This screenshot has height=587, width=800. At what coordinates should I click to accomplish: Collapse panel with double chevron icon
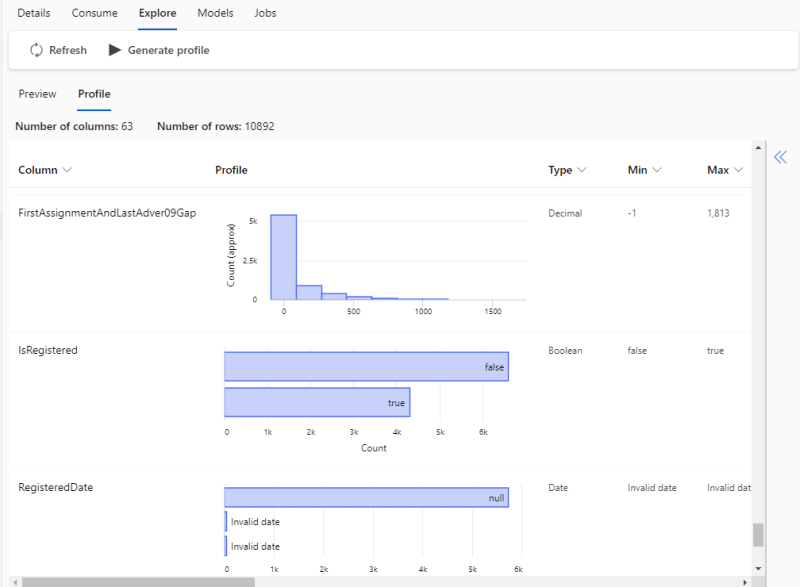[780, 157]
